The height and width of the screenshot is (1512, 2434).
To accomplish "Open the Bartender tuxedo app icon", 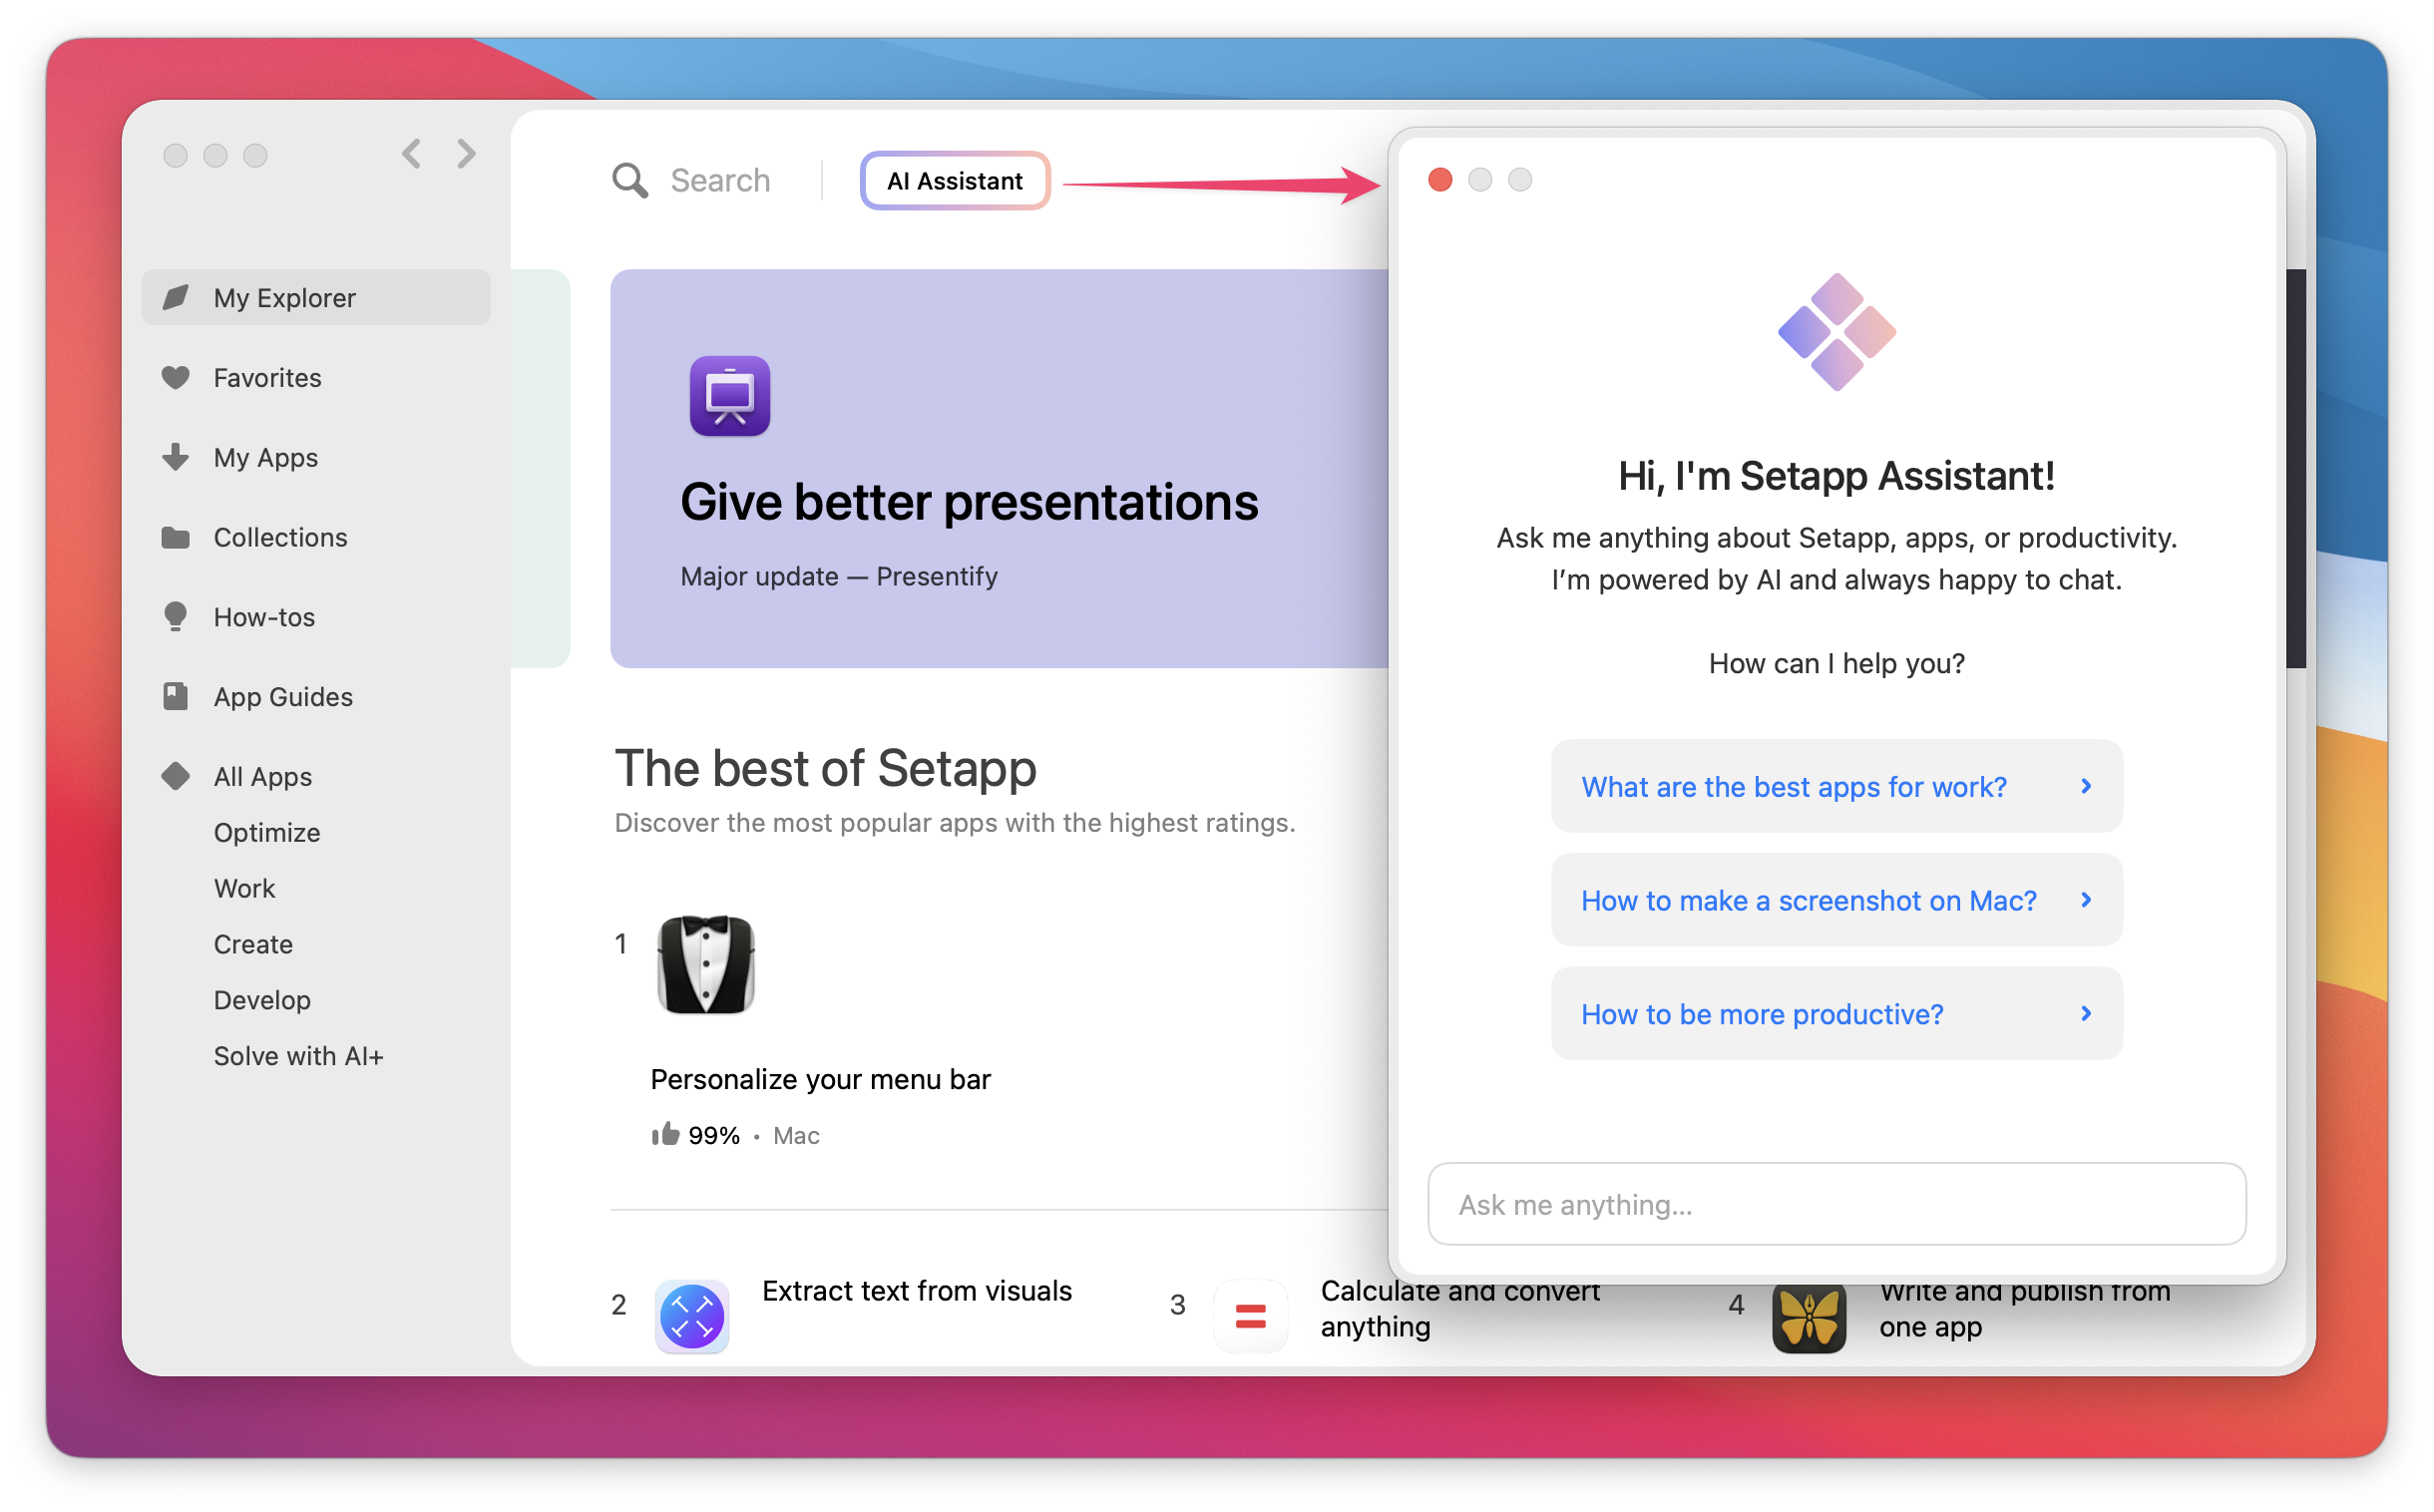I will point(706,965).
